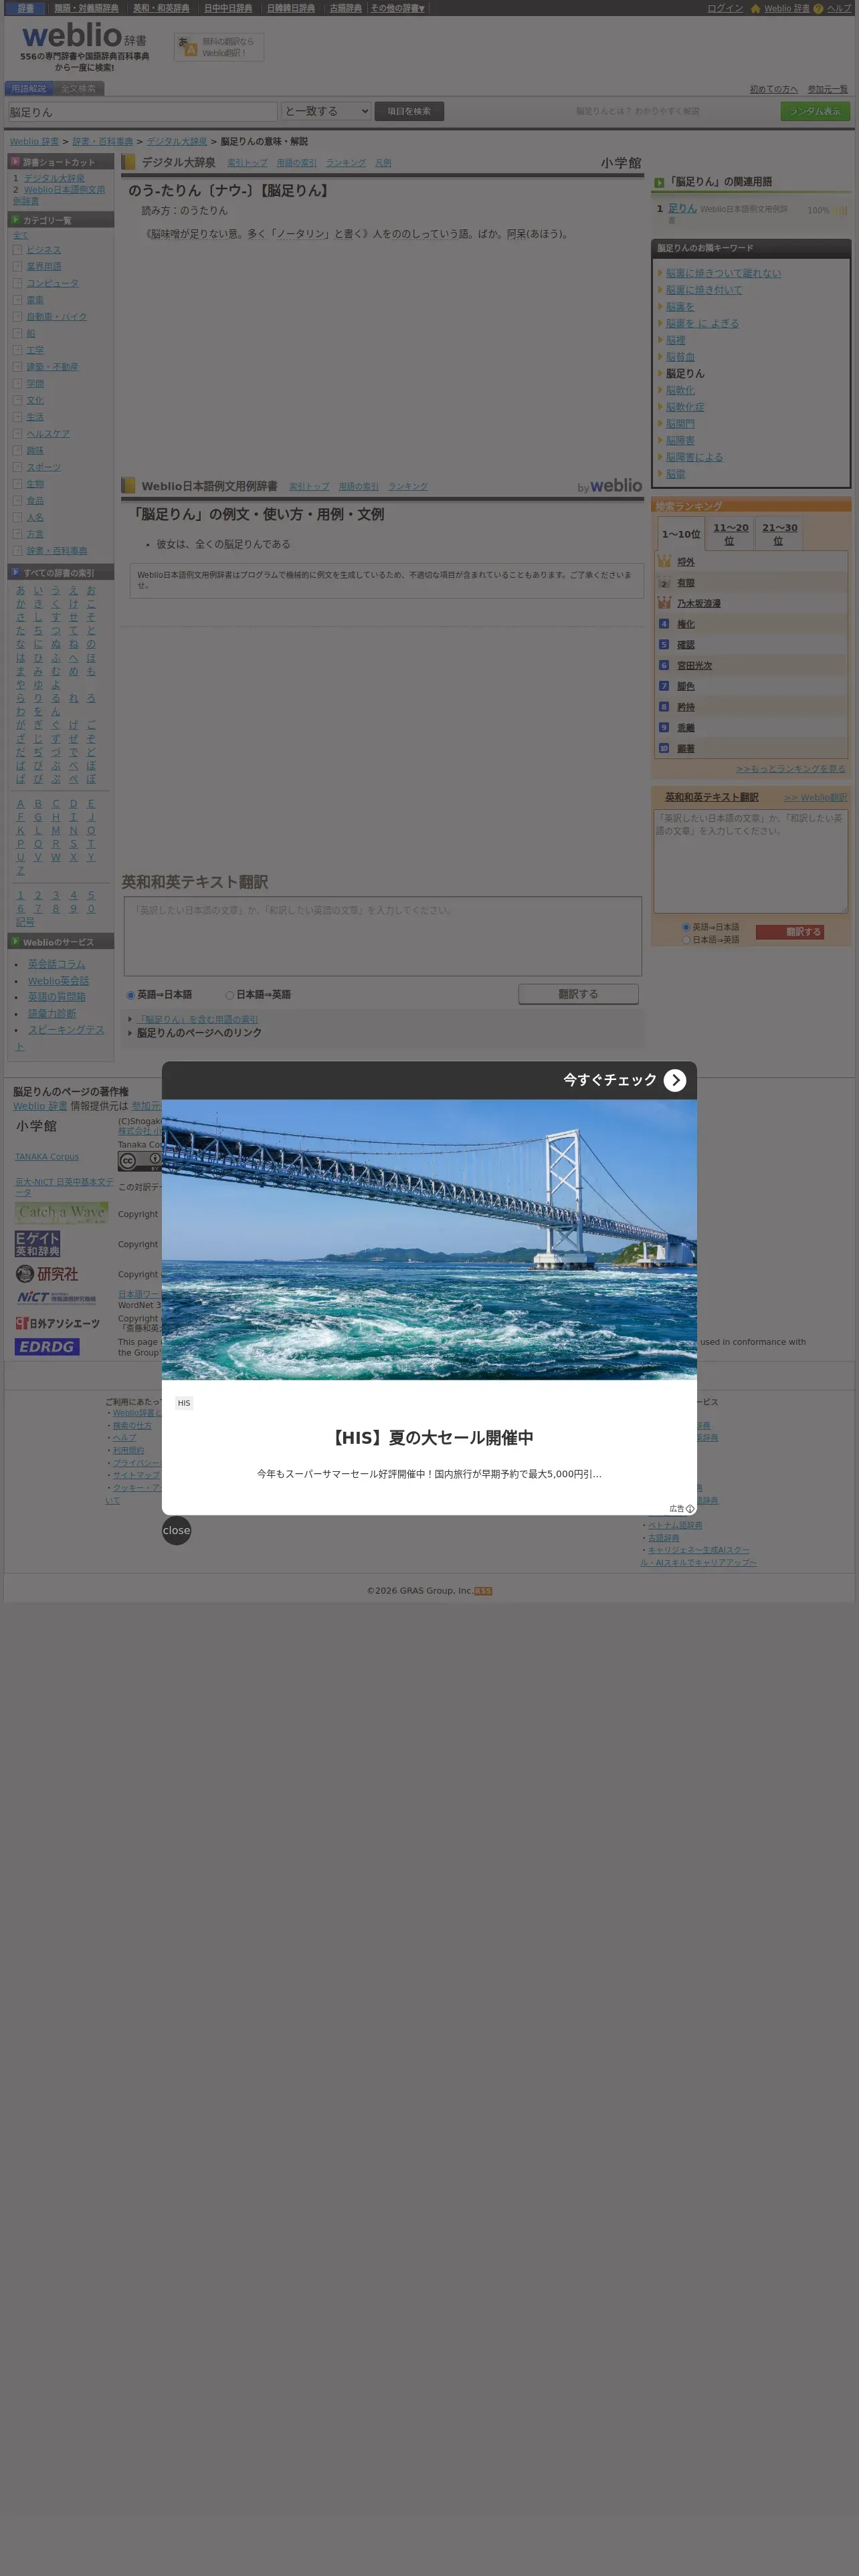This screenshot has width=859, height=2576.
Task: Open the と一致する match type dropdown
Action: coord(326,111)
